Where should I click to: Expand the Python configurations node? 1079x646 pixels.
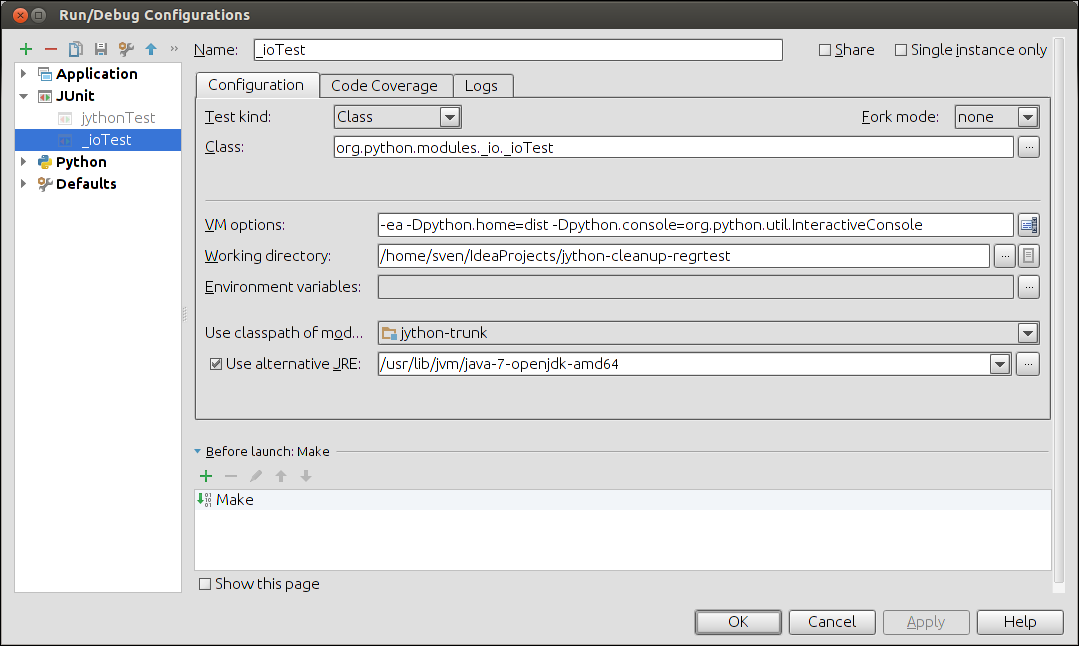click(x=25, y=162)
